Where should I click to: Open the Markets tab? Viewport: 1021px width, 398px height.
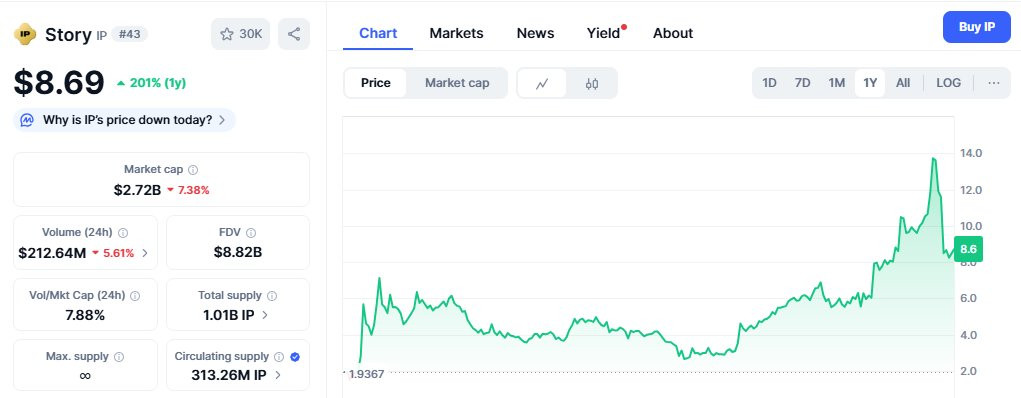click(x=456, y=33)
